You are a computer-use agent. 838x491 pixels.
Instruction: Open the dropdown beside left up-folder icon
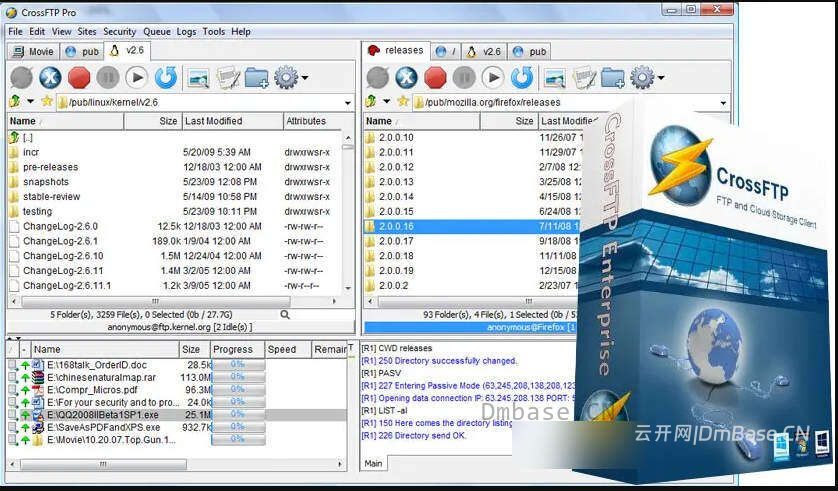pos(30,101)
